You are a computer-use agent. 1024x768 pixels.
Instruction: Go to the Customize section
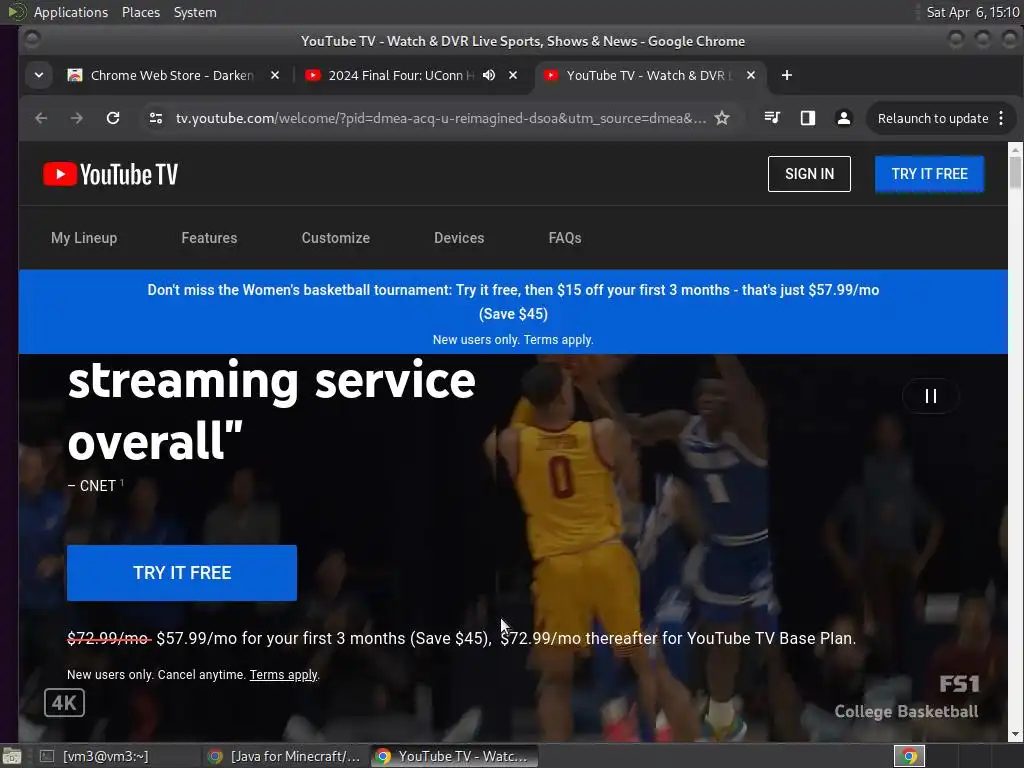336,238
